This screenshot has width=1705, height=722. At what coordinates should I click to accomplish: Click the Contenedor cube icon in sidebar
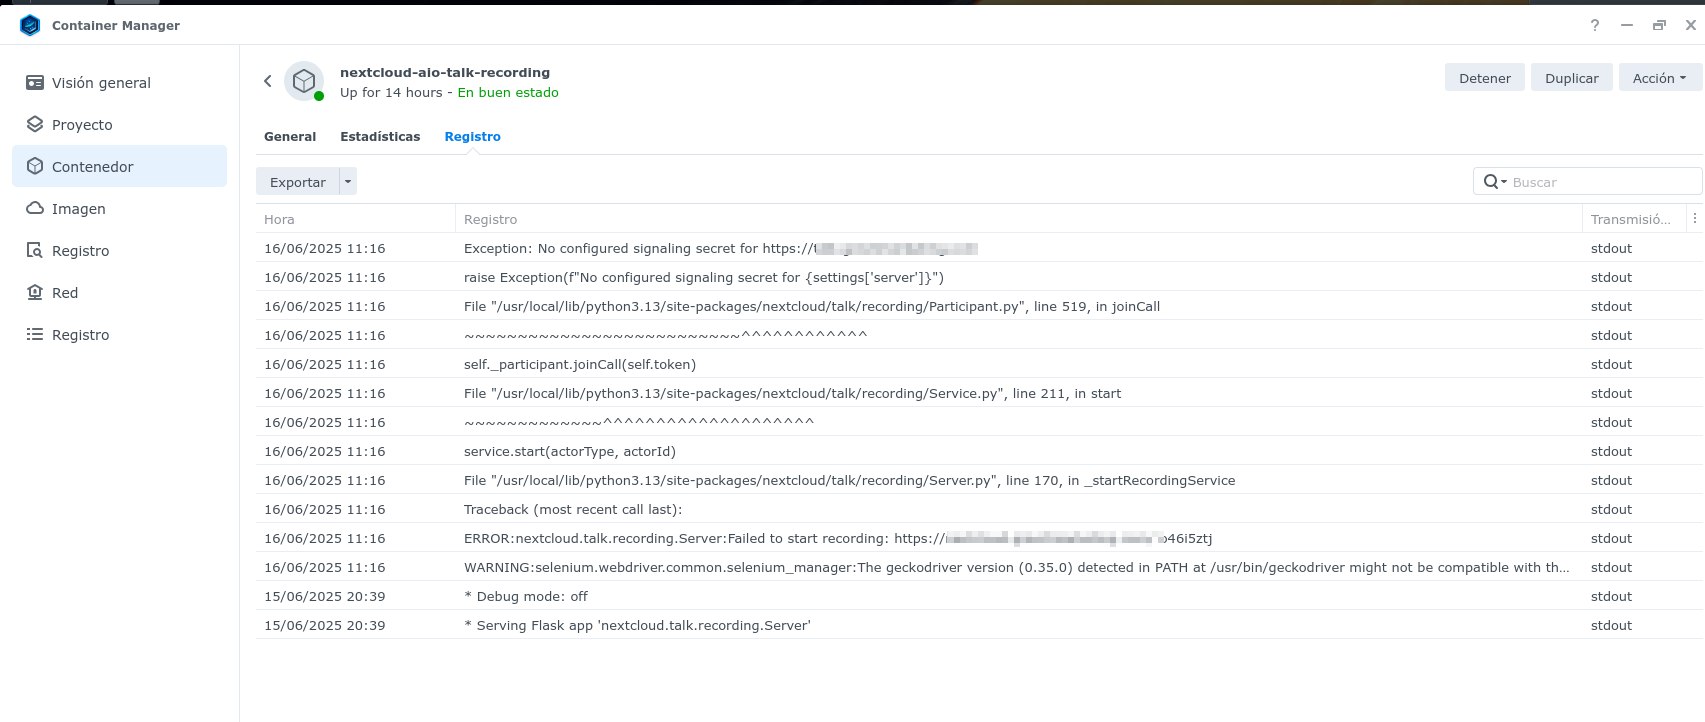[35, 166]
